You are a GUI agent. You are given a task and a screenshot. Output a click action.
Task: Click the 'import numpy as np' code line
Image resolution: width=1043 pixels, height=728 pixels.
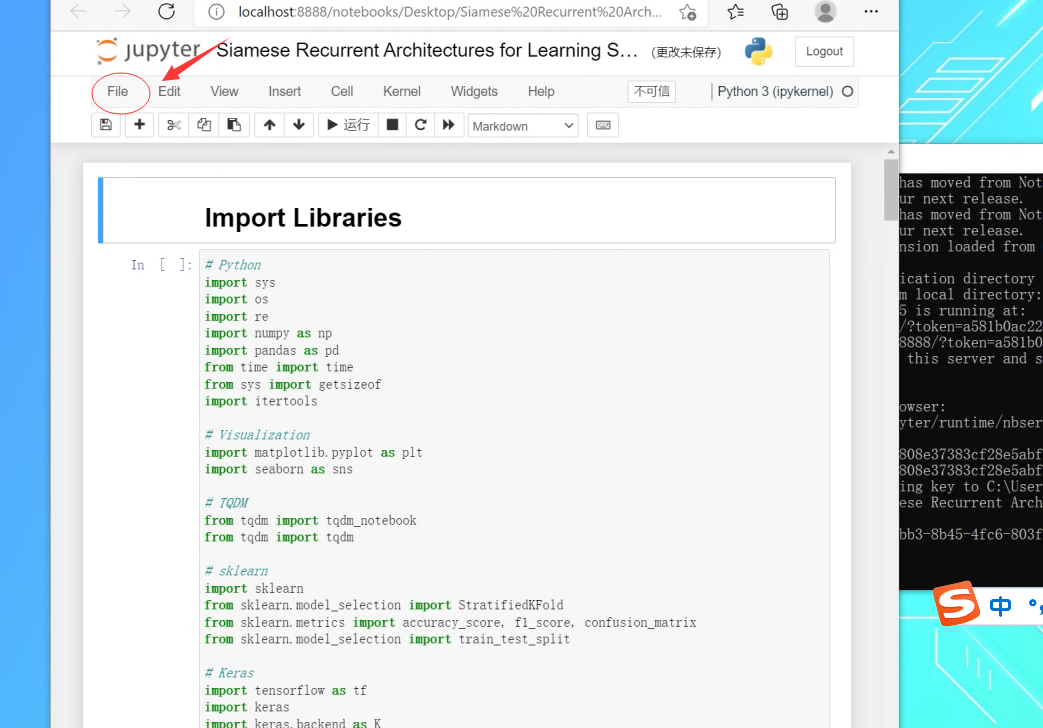pyautogui.click(x=268, y=333)
